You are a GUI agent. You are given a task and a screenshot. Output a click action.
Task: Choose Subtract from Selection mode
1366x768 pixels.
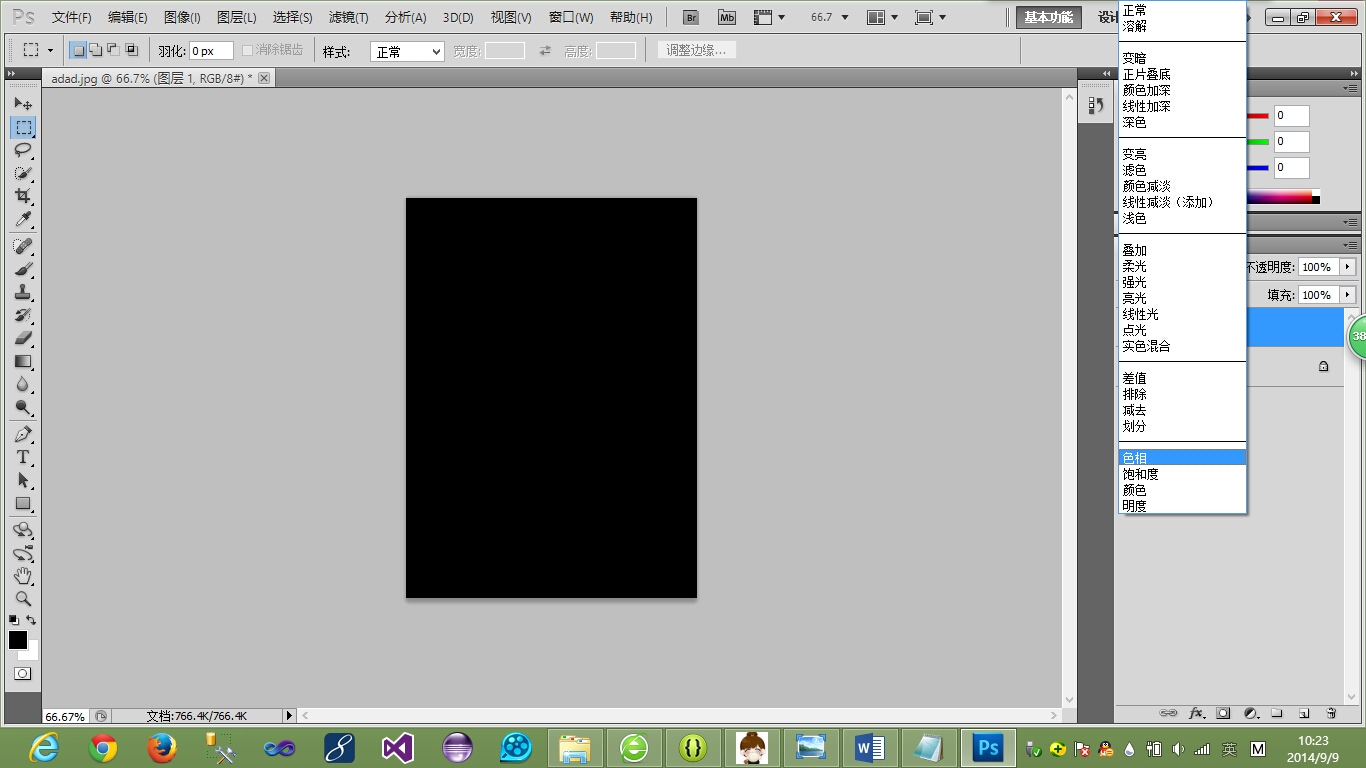113,50
